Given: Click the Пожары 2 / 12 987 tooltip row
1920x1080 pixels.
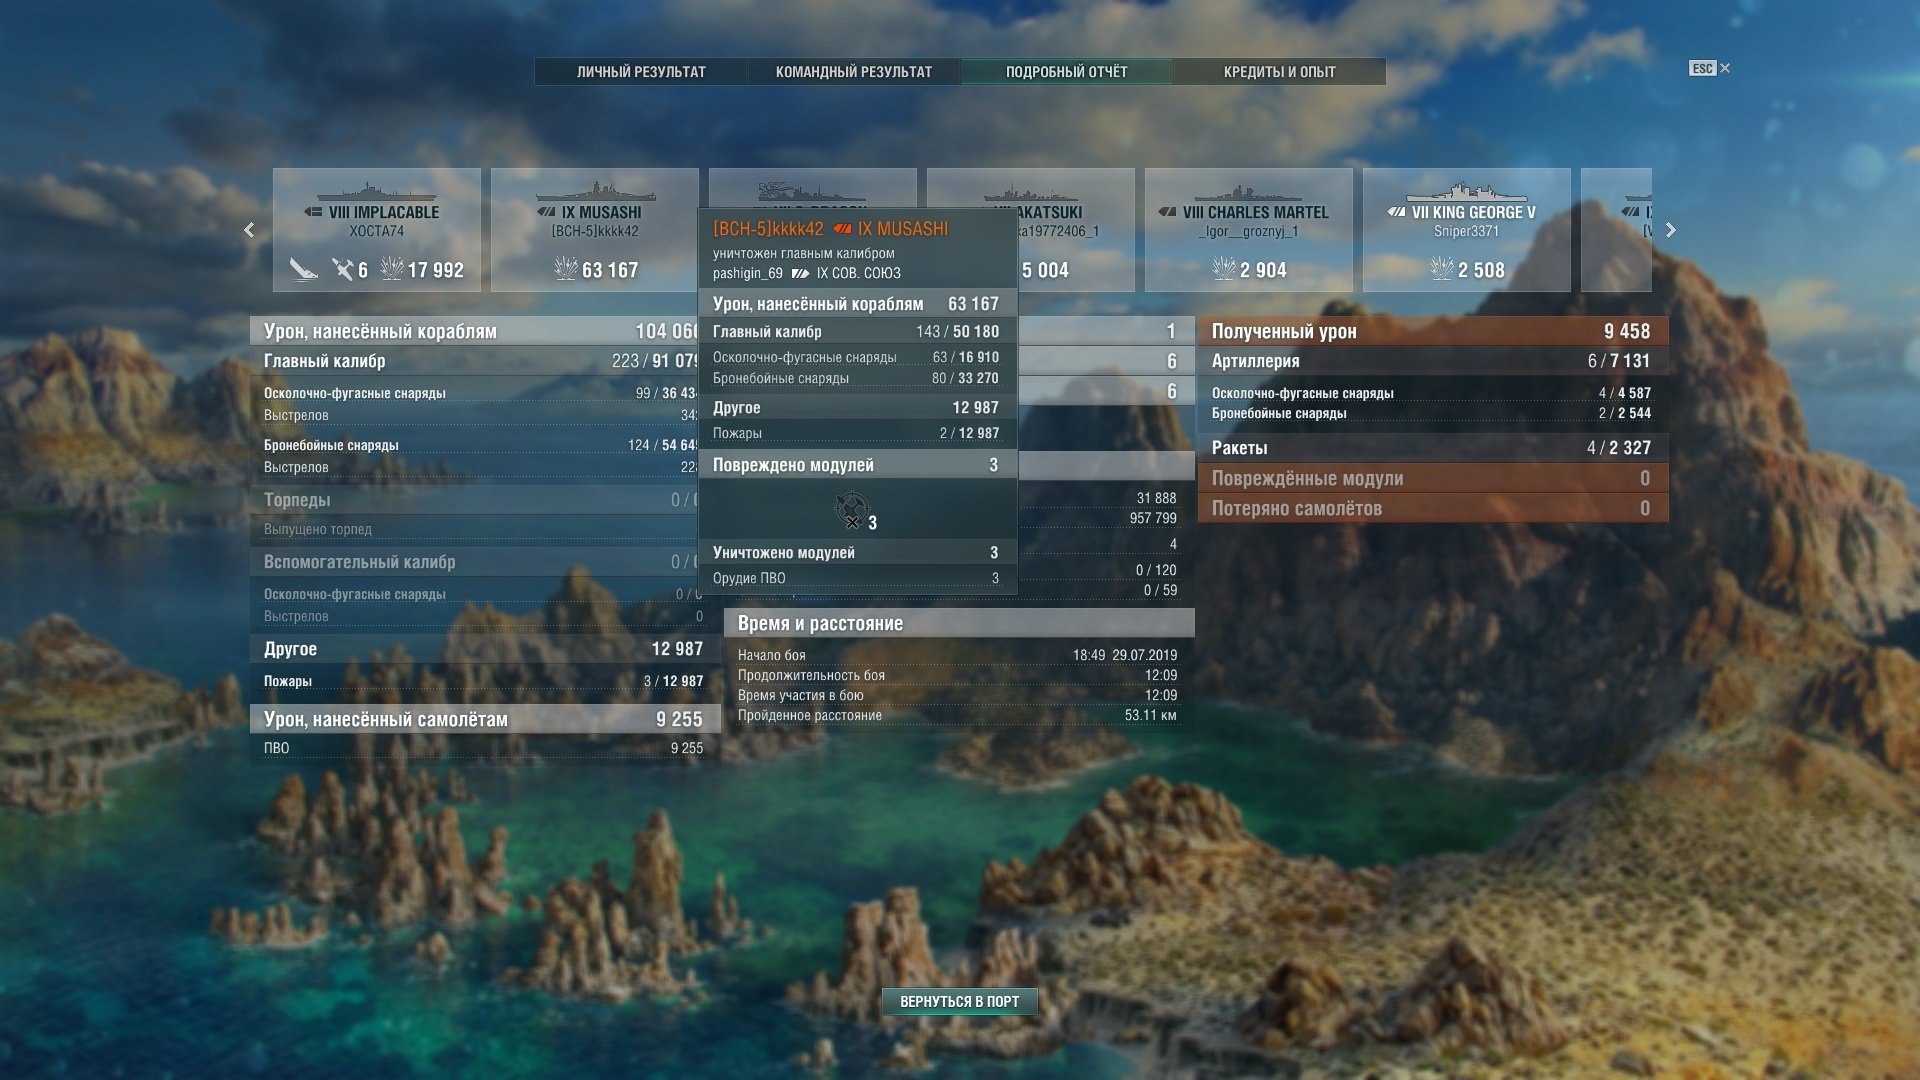Looking at the screenshot, I should [857, 433].
